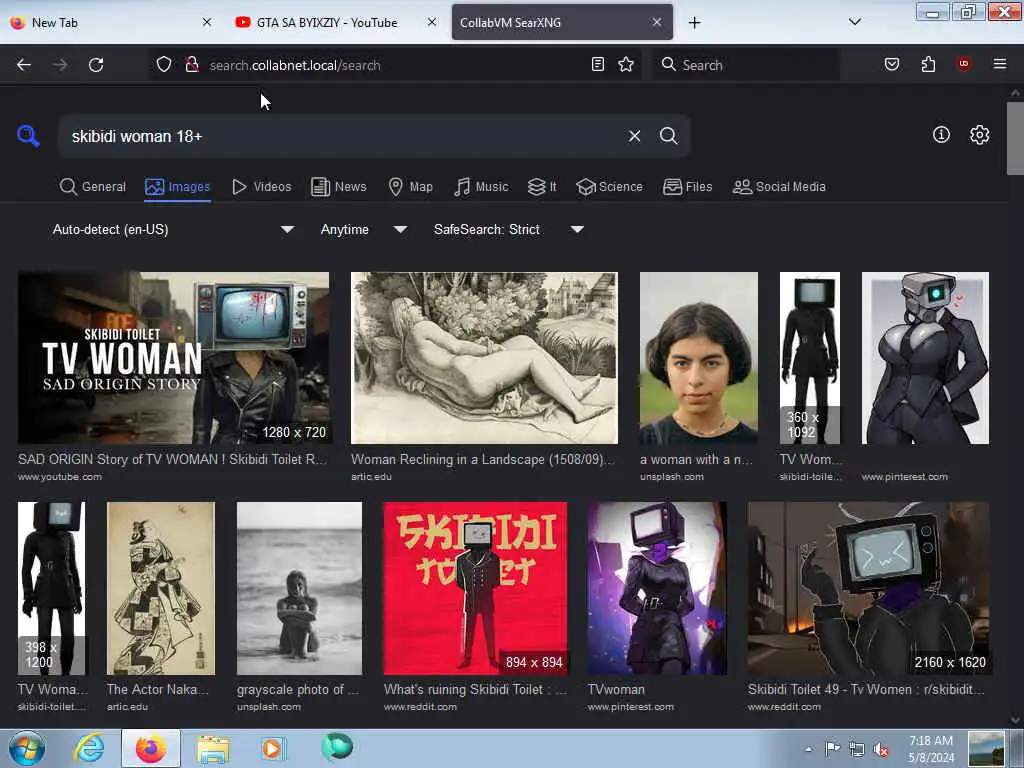1024x768 pixels.
Task: Expand the SafeSearch: Strict dropdown
Action: click(x=509, y=229)
